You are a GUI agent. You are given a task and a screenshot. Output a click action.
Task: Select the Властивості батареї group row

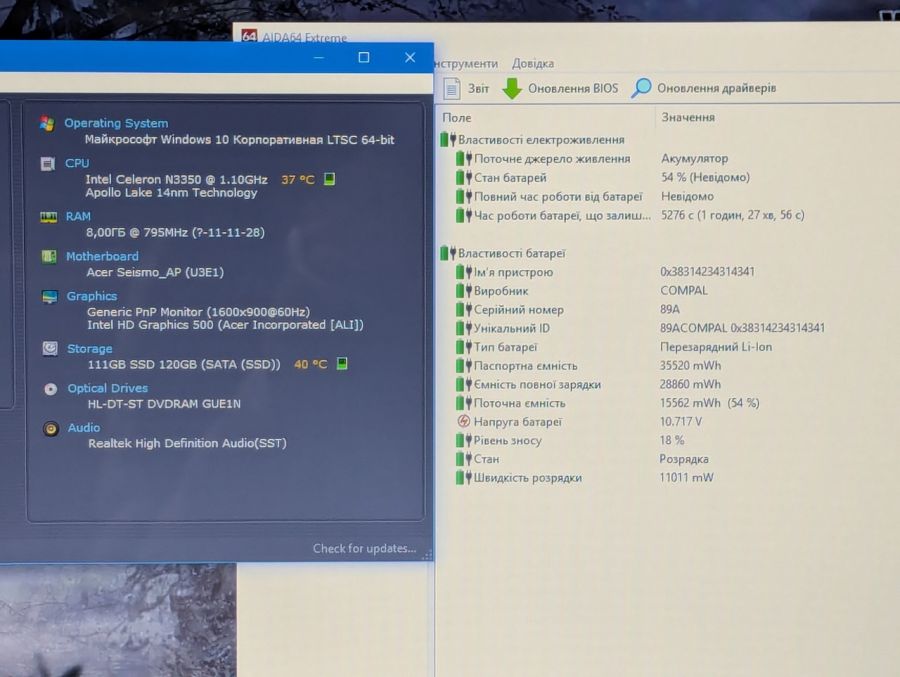click(503, 253)
